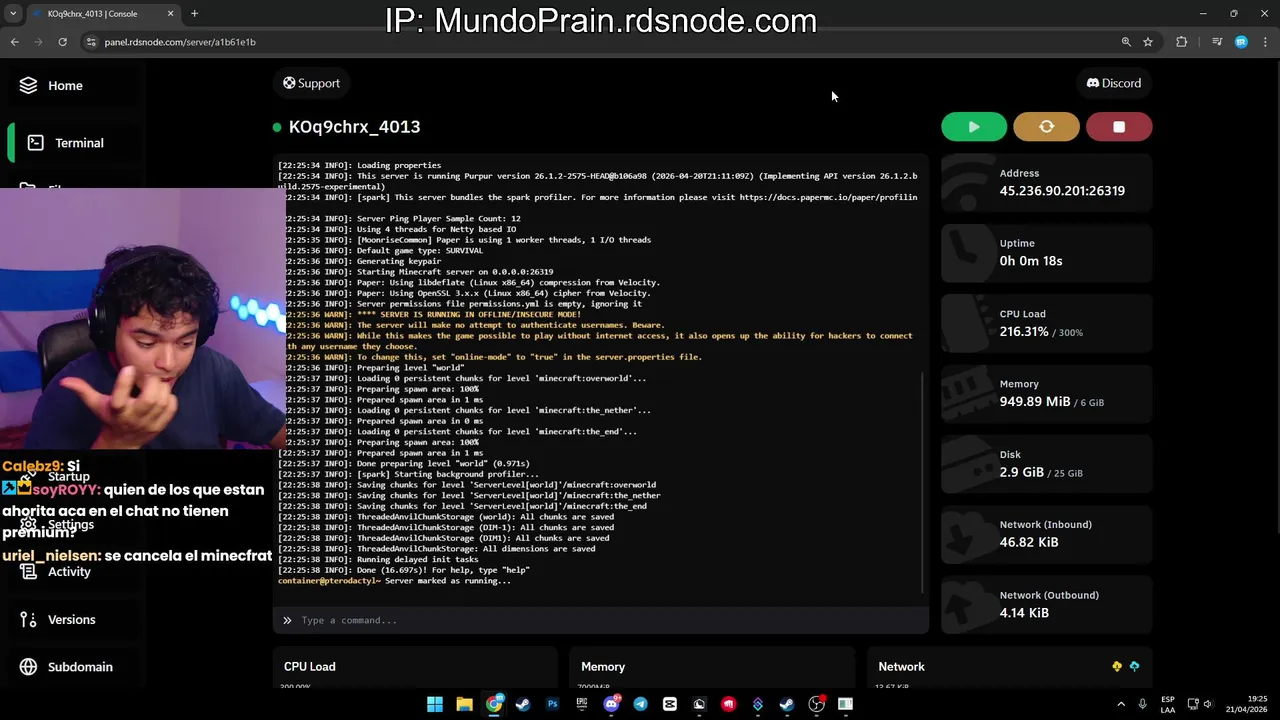Image resolution: width=1280 pixels, height=720 pixels.
Task: Click the Uptime value 0h 0m 18s
Action: [x=1031, y=261]
